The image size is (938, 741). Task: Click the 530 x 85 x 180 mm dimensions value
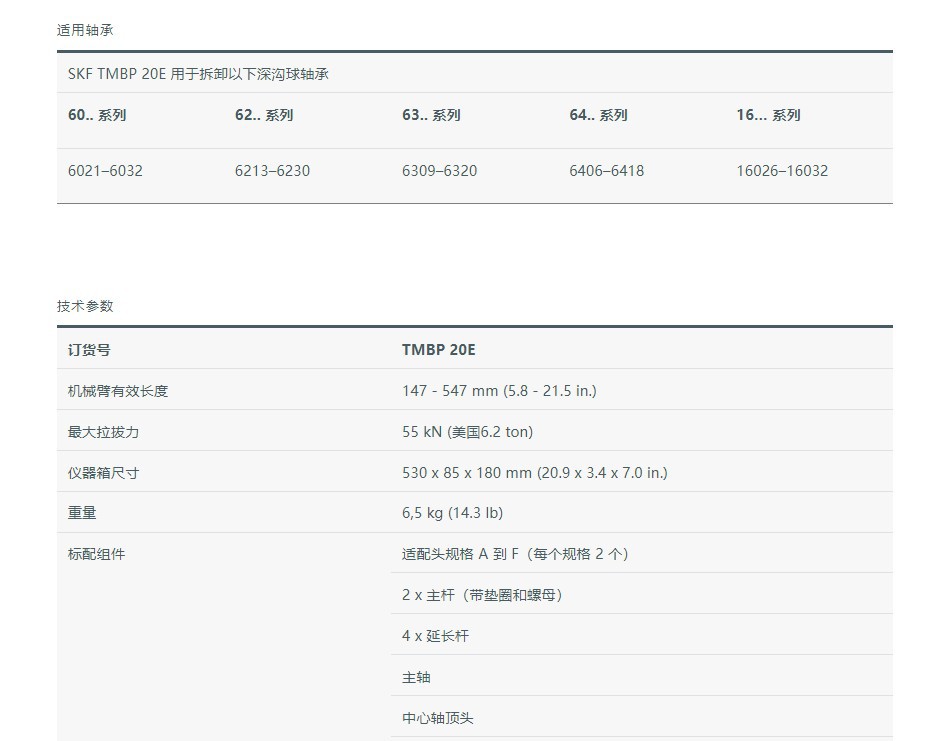click(534, 473)
